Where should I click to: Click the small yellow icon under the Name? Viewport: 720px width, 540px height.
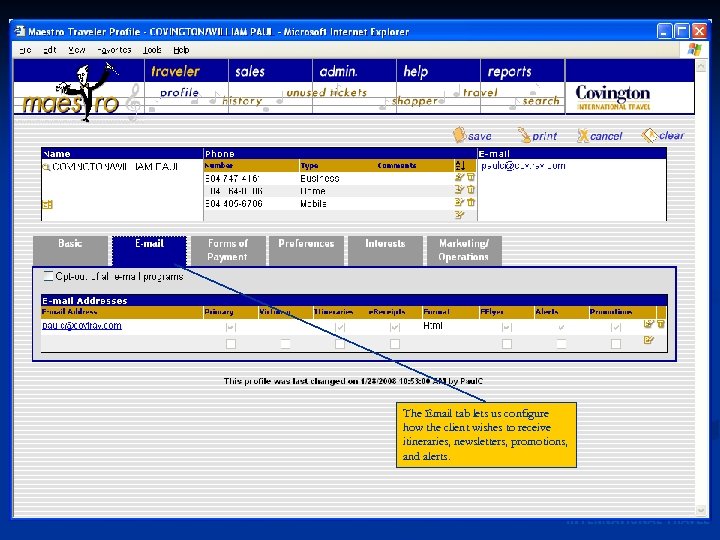tap(47, 205)
